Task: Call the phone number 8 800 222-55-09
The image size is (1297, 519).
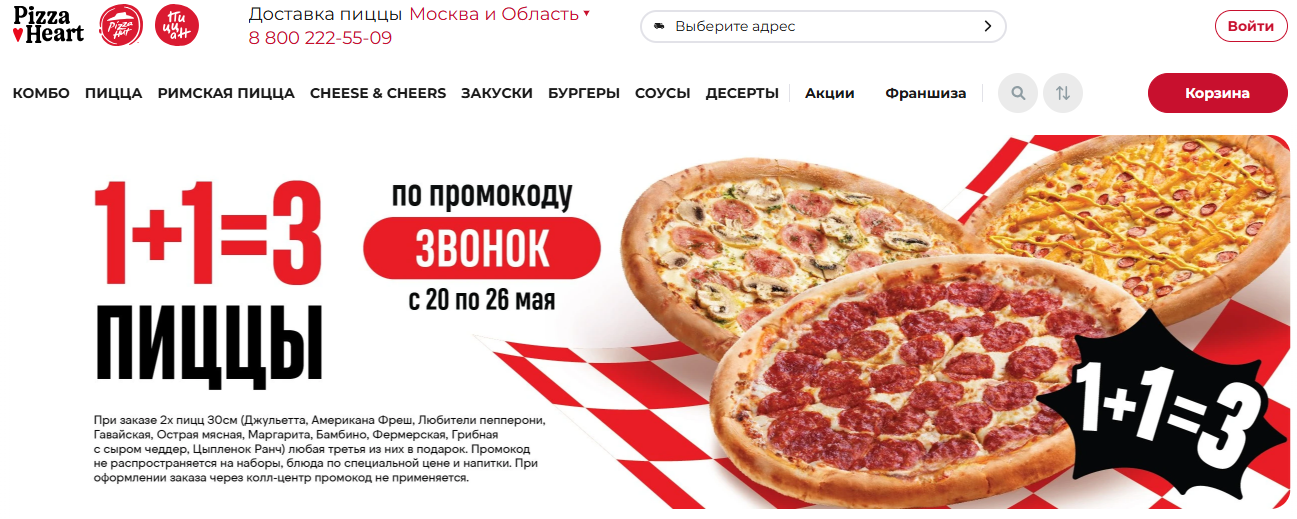Action: click(x=320, y=38)
